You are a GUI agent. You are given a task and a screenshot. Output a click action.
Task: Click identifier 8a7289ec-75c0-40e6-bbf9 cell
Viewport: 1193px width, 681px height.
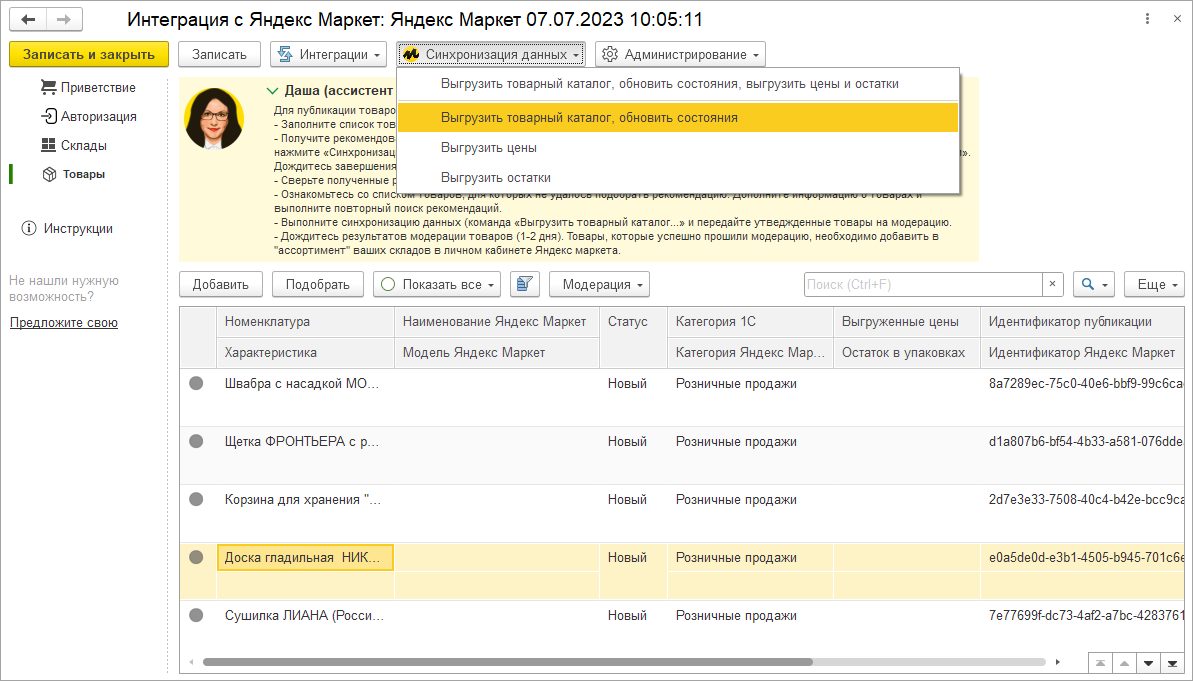[1082, 383]
